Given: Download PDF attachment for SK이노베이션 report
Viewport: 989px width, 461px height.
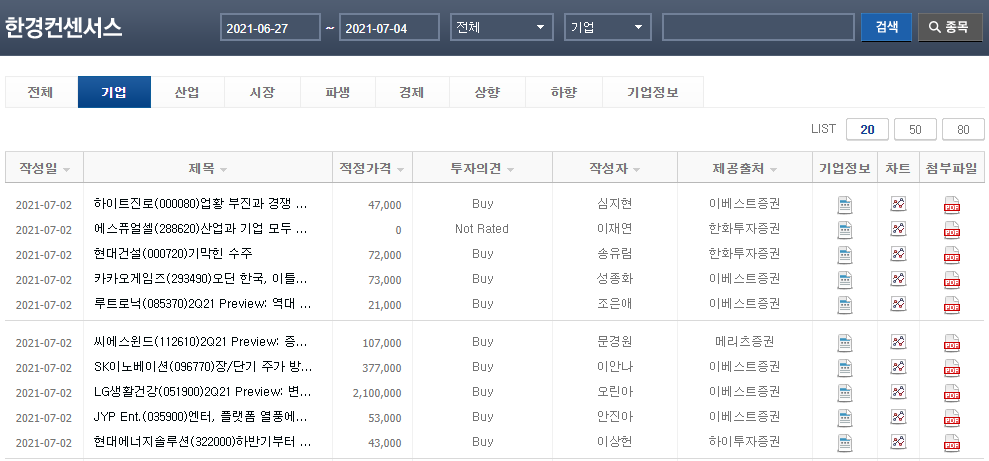Looking at the screenshot, I should 952,368.
